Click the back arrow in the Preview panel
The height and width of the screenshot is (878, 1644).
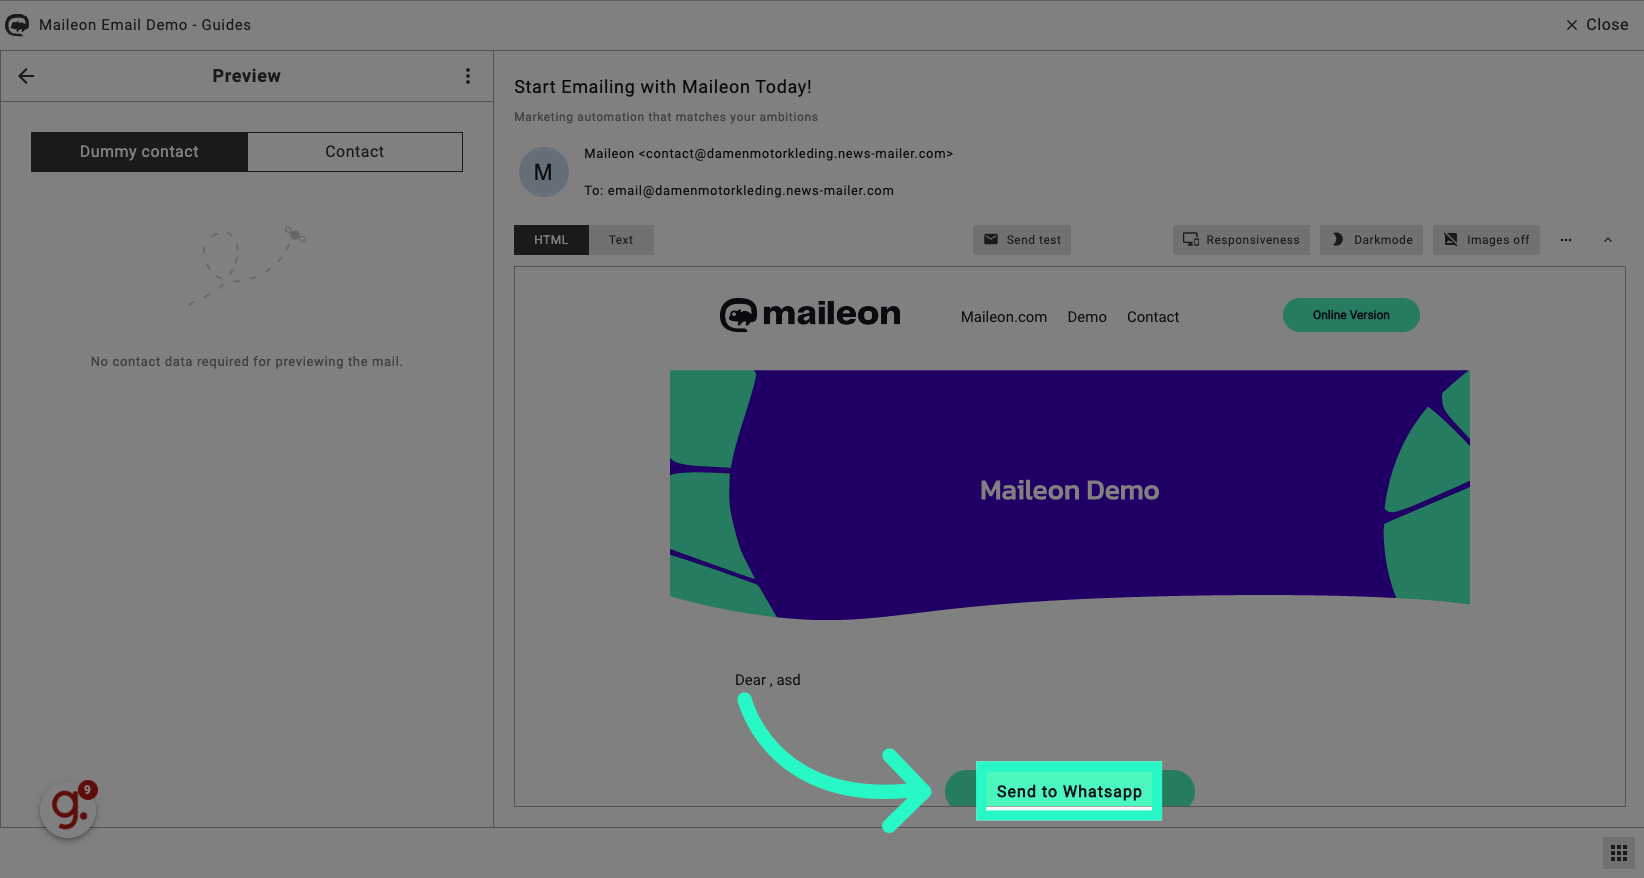[27, 76]
